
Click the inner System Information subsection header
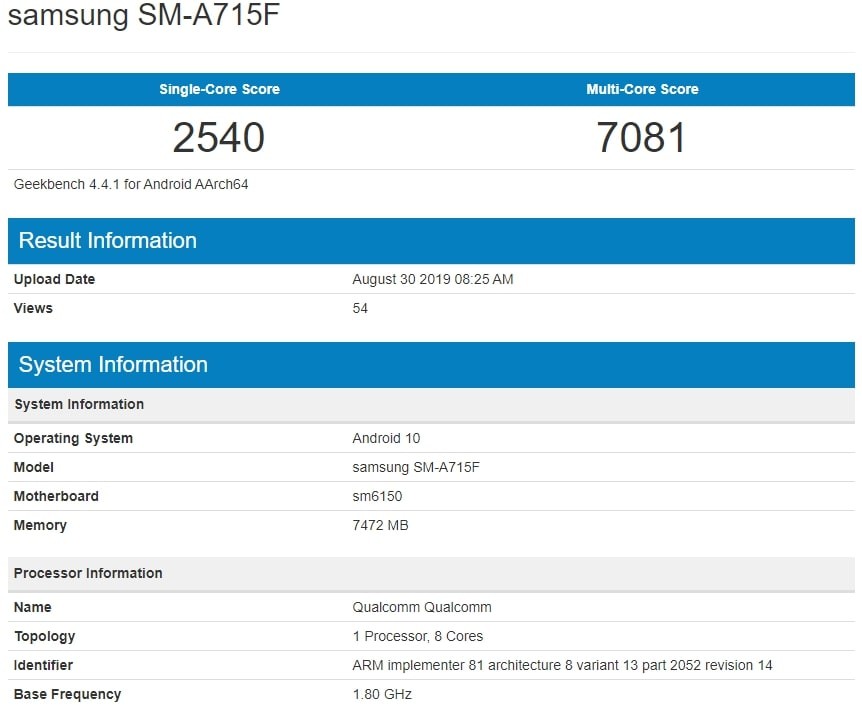coord(78,405)
